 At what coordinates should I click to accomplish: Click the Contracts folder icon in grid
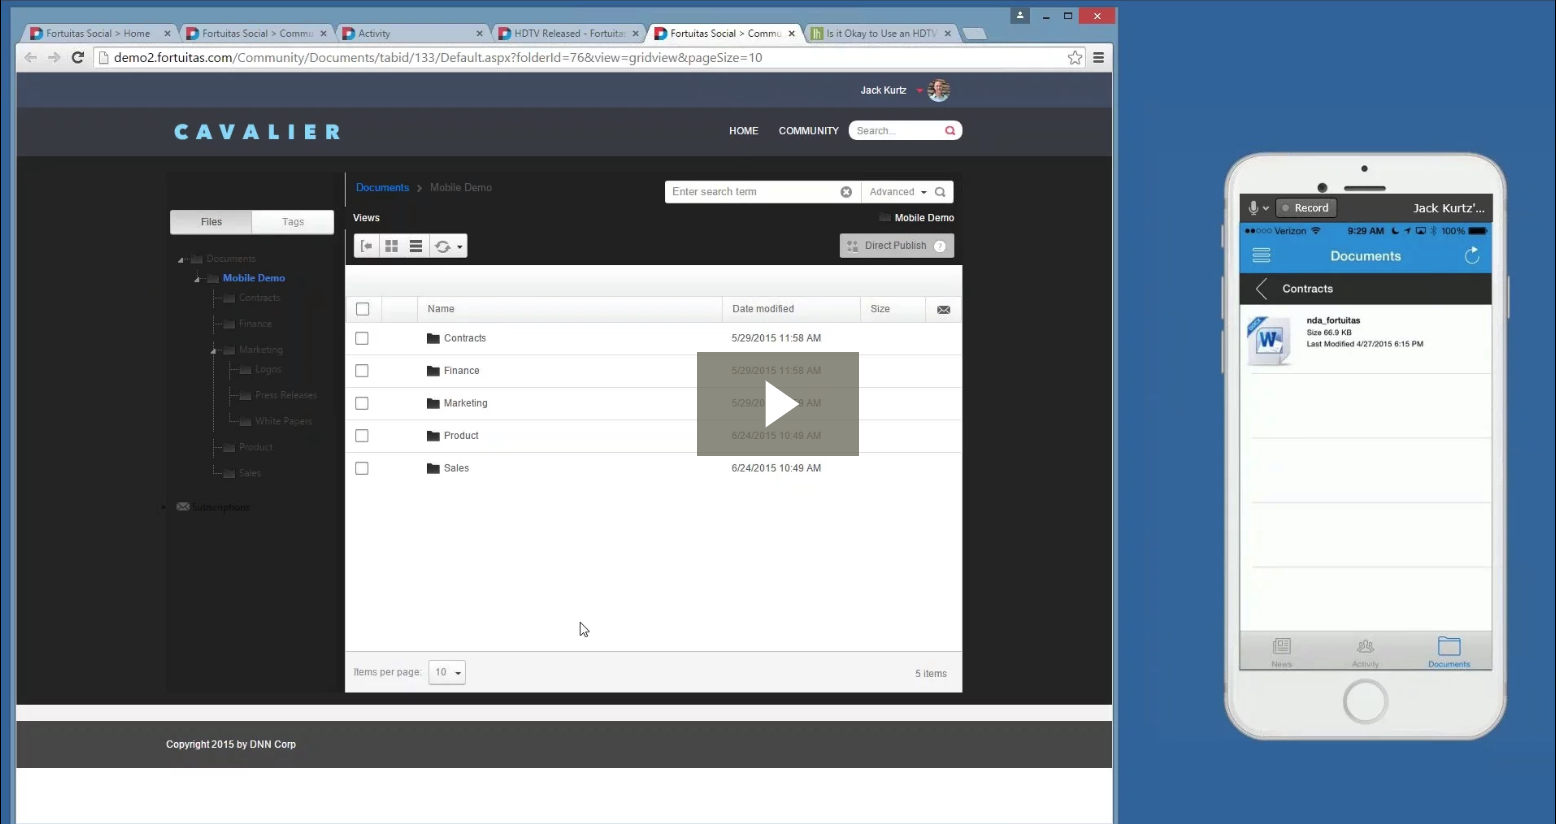tap(433, 338)
